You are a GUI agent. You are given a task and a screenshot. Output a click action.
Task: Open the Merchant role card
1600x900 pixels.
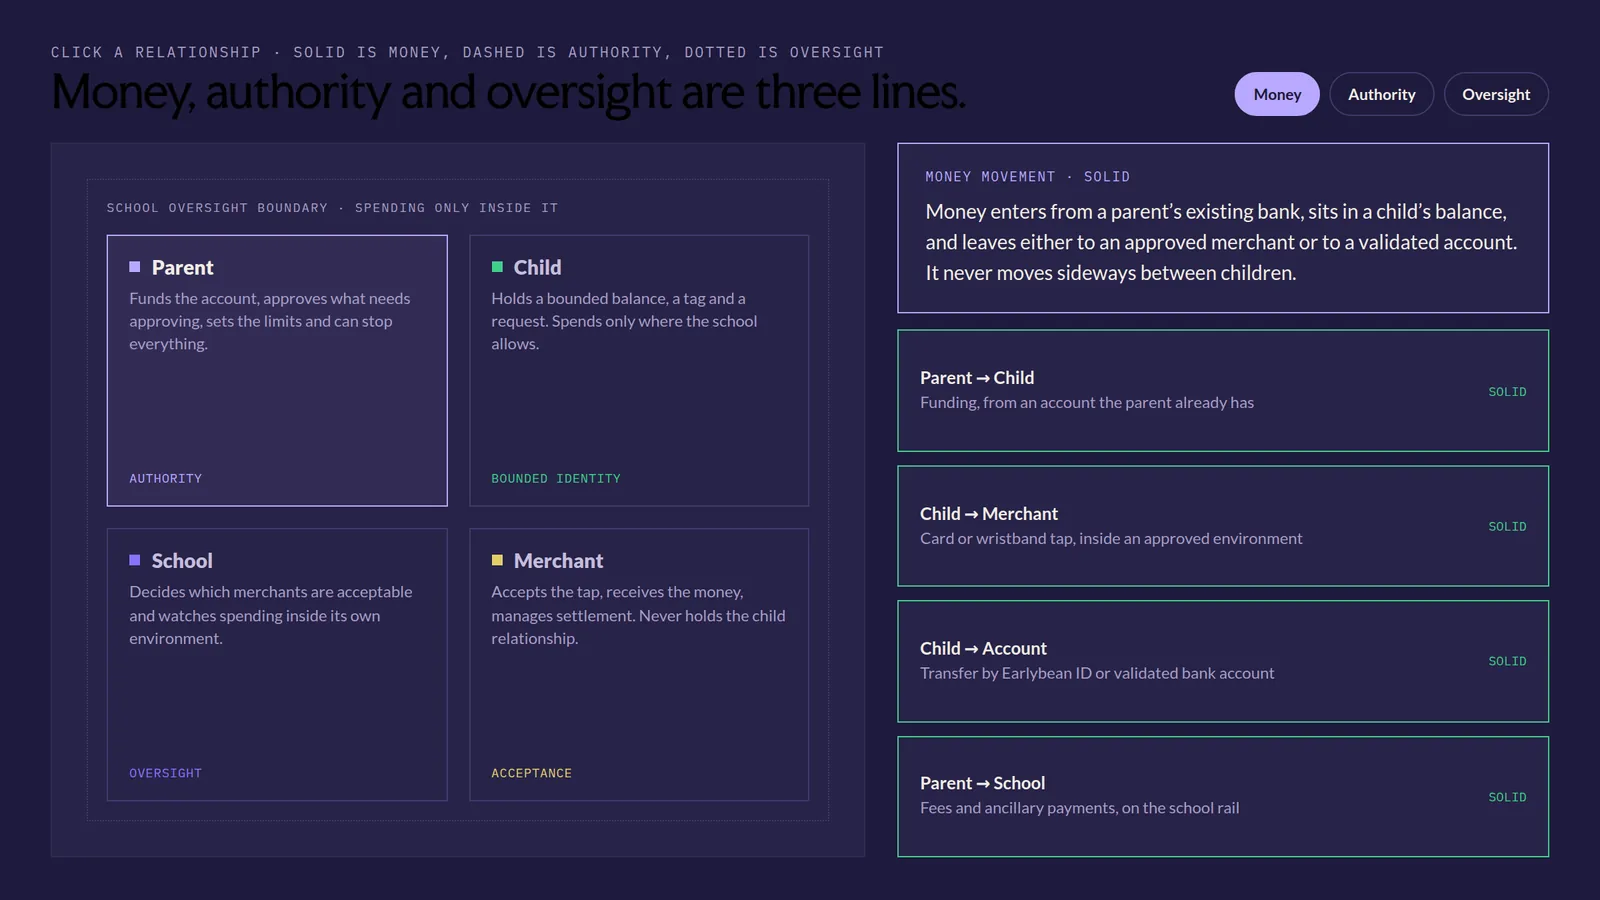639,664
